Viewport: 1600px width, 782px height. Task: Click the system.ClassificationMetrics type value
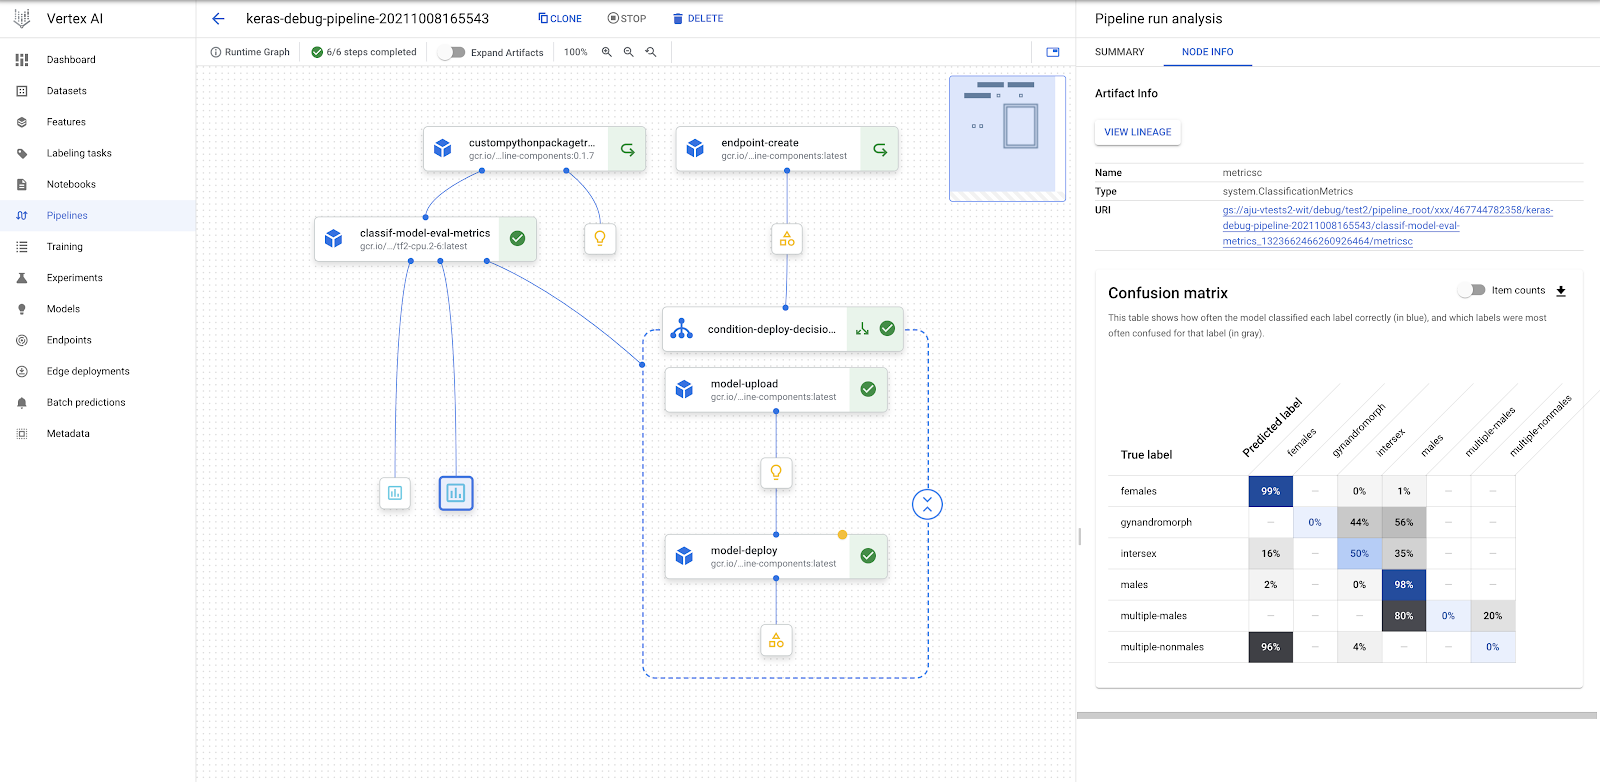(x=1287, y=191)
